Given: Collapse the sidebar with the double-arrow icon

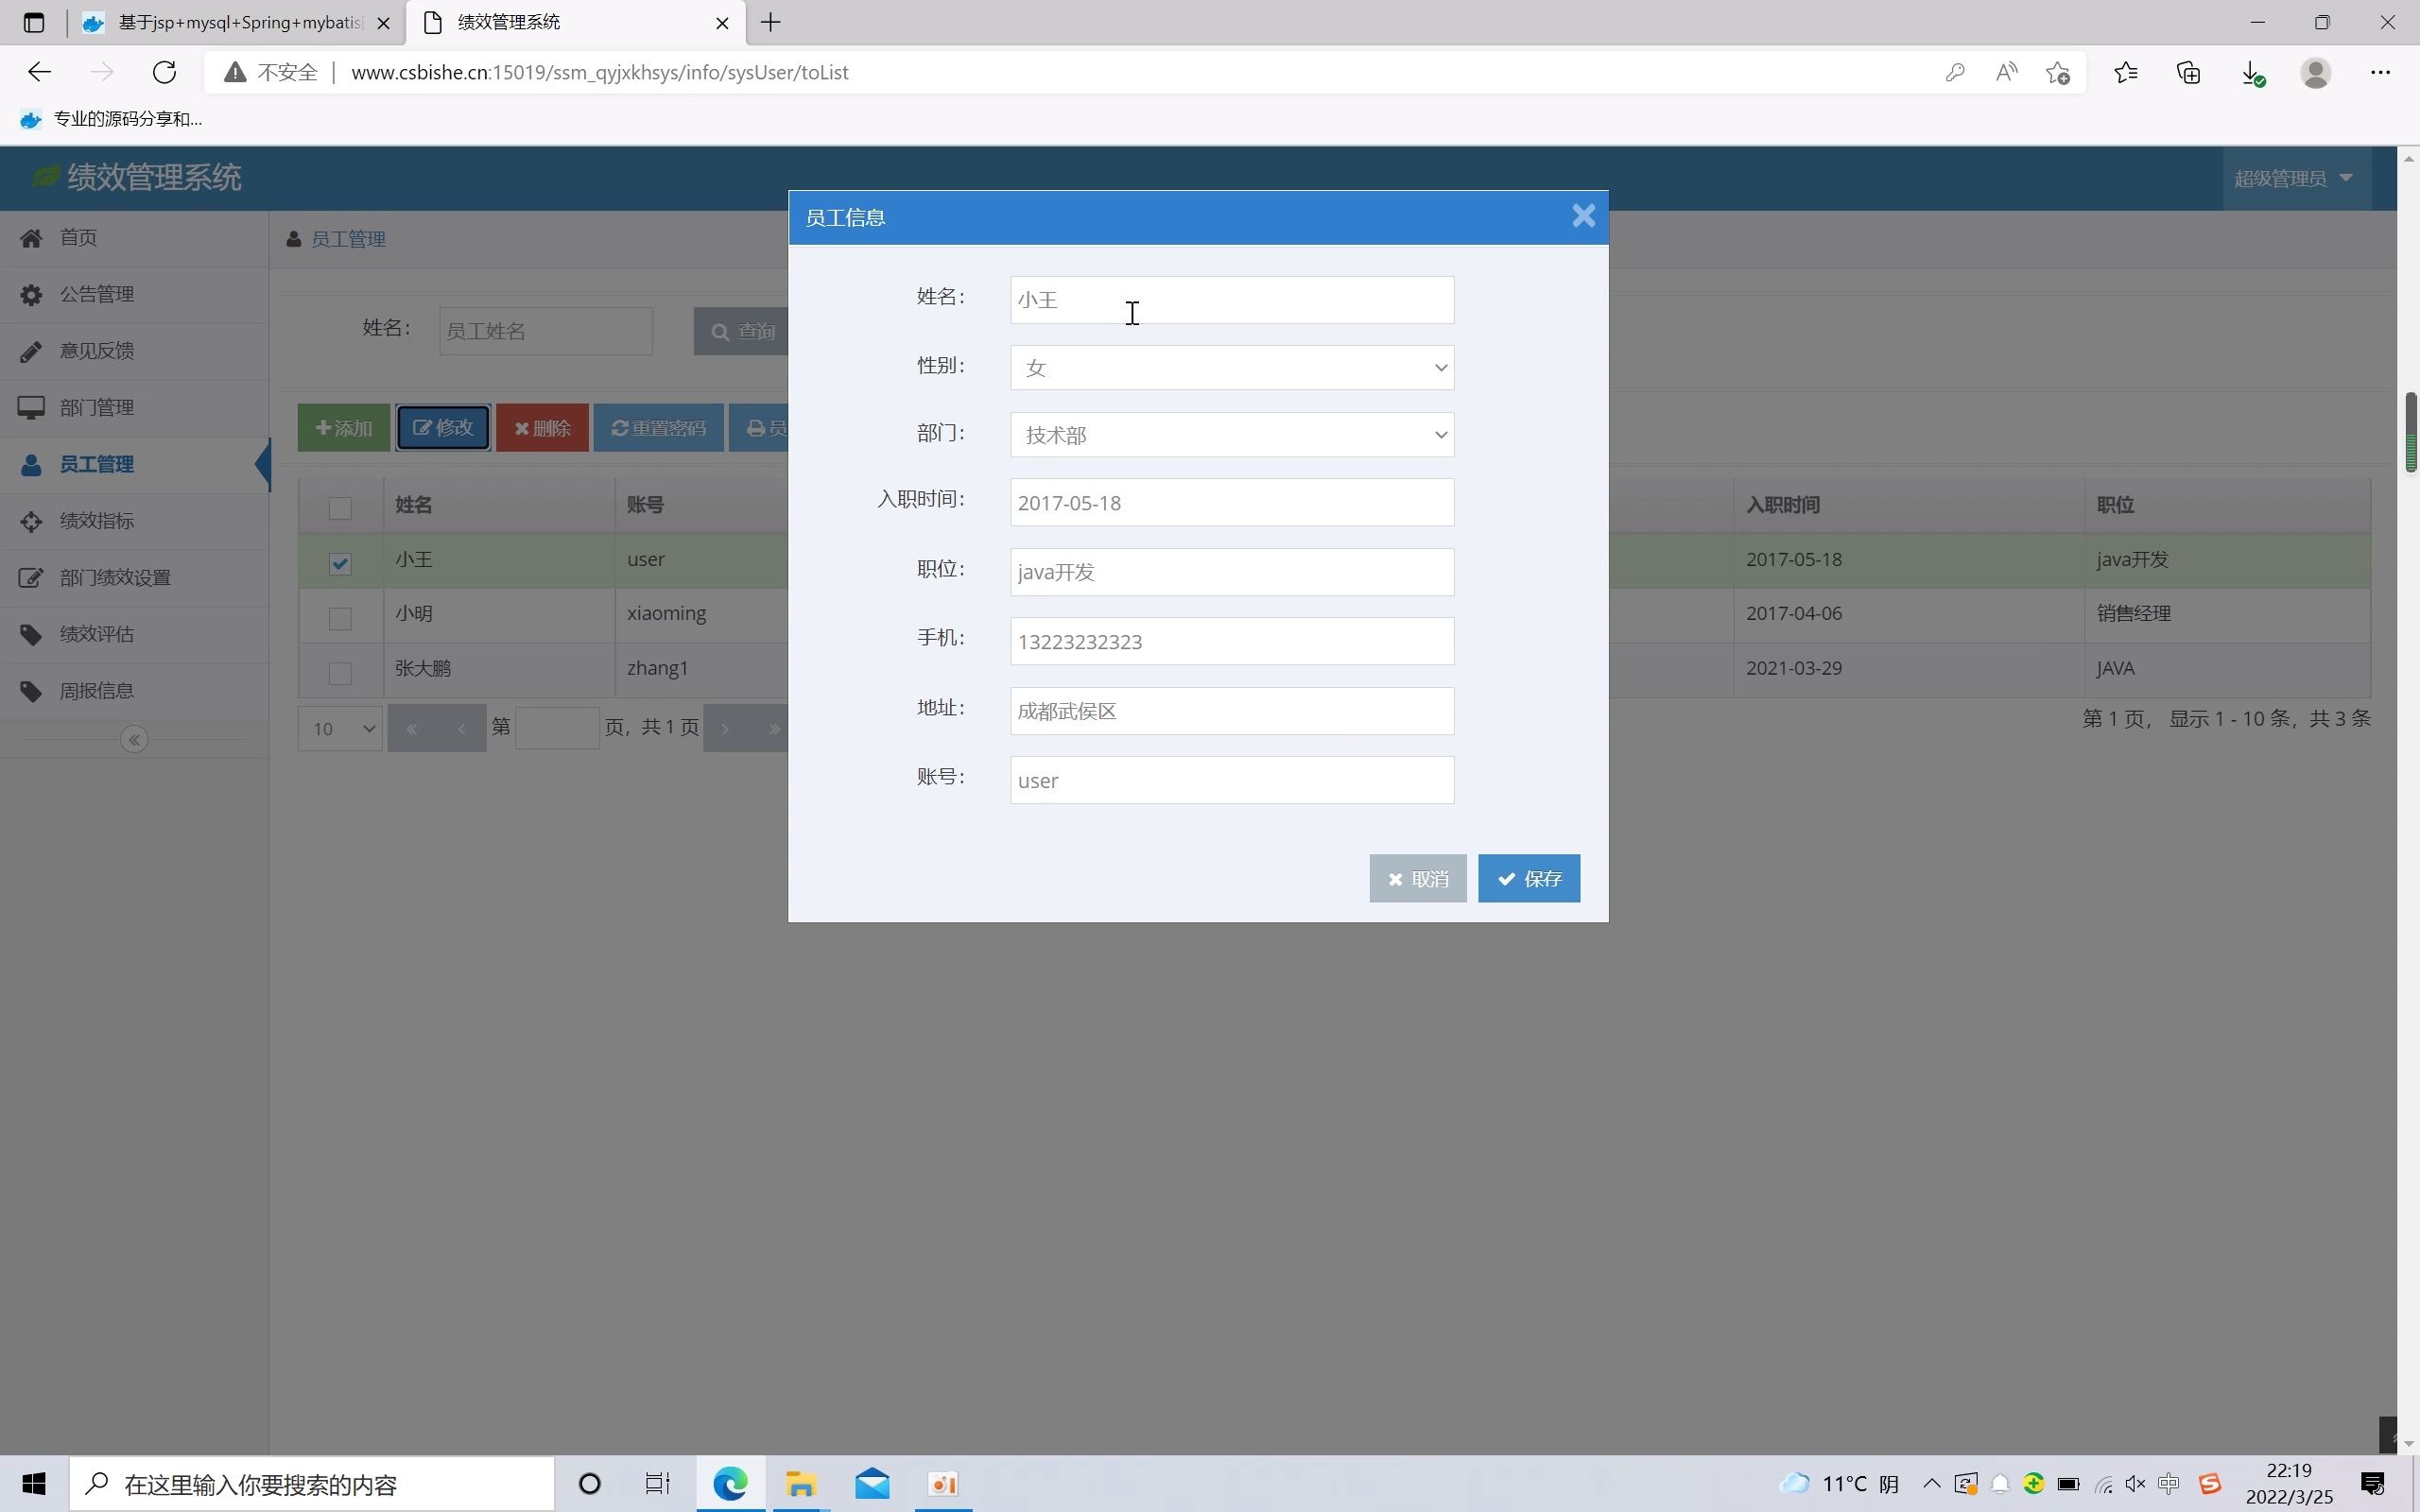Looking at the screenshot, I should [x=134, y=740].
